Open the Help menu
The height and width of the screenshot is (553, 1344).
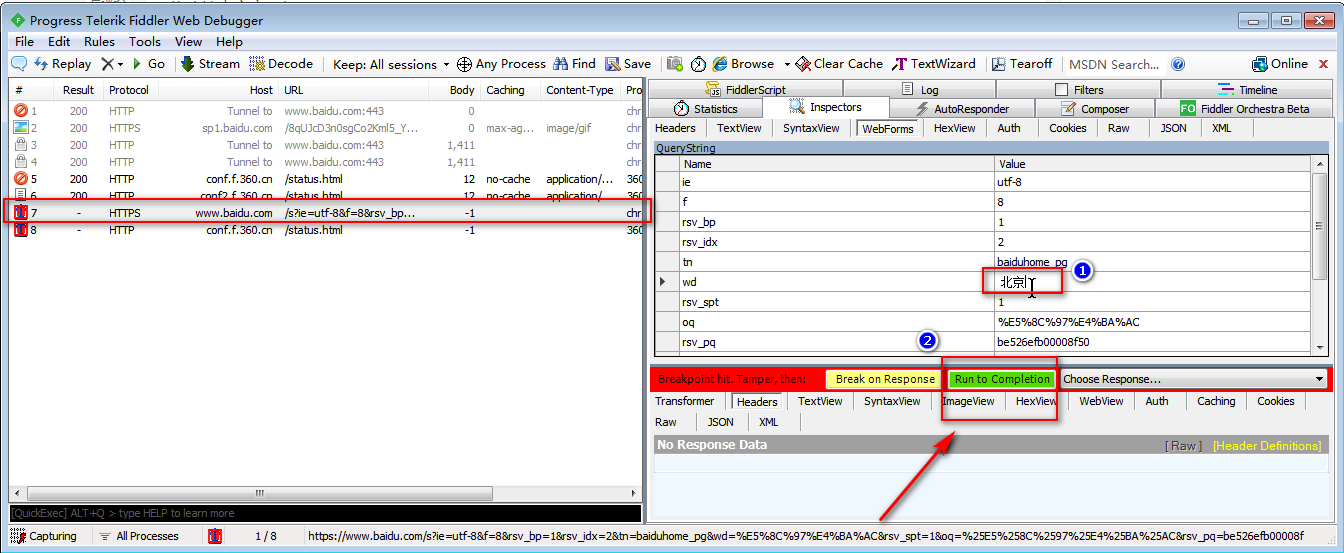coord(229,42)
